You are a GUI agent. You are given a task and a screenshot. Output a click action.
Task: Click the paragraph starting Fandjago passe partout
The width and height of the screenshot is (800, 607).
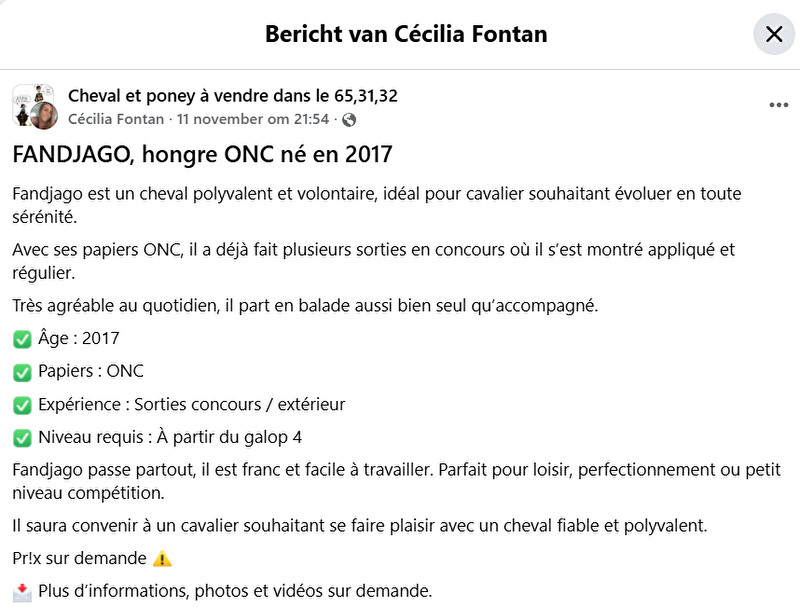tap(390, 480)
